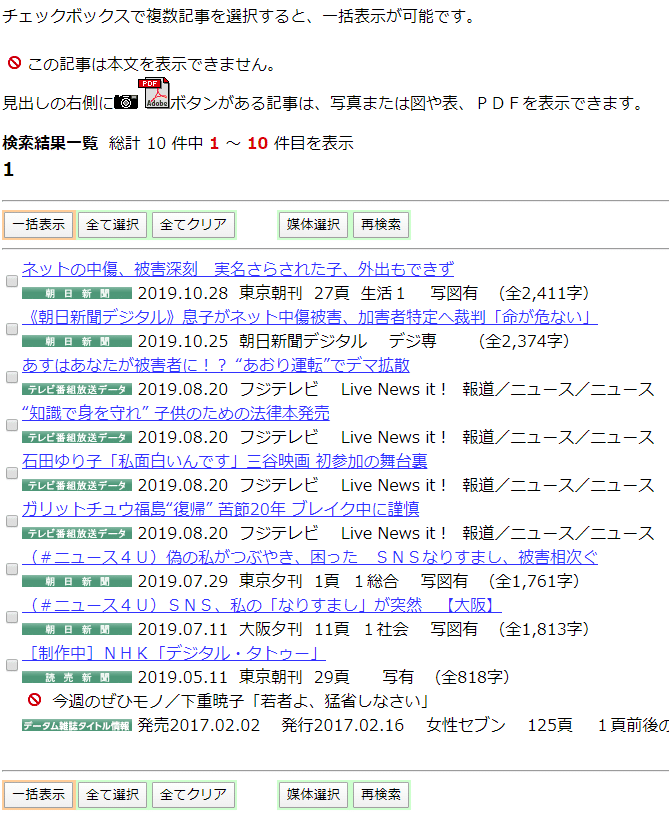This screenshot has width=669, height=815.
Task: Check the box next to NHK「デジタル・タトゥー」
Action: pyautogui.click(x=12, y=665)
